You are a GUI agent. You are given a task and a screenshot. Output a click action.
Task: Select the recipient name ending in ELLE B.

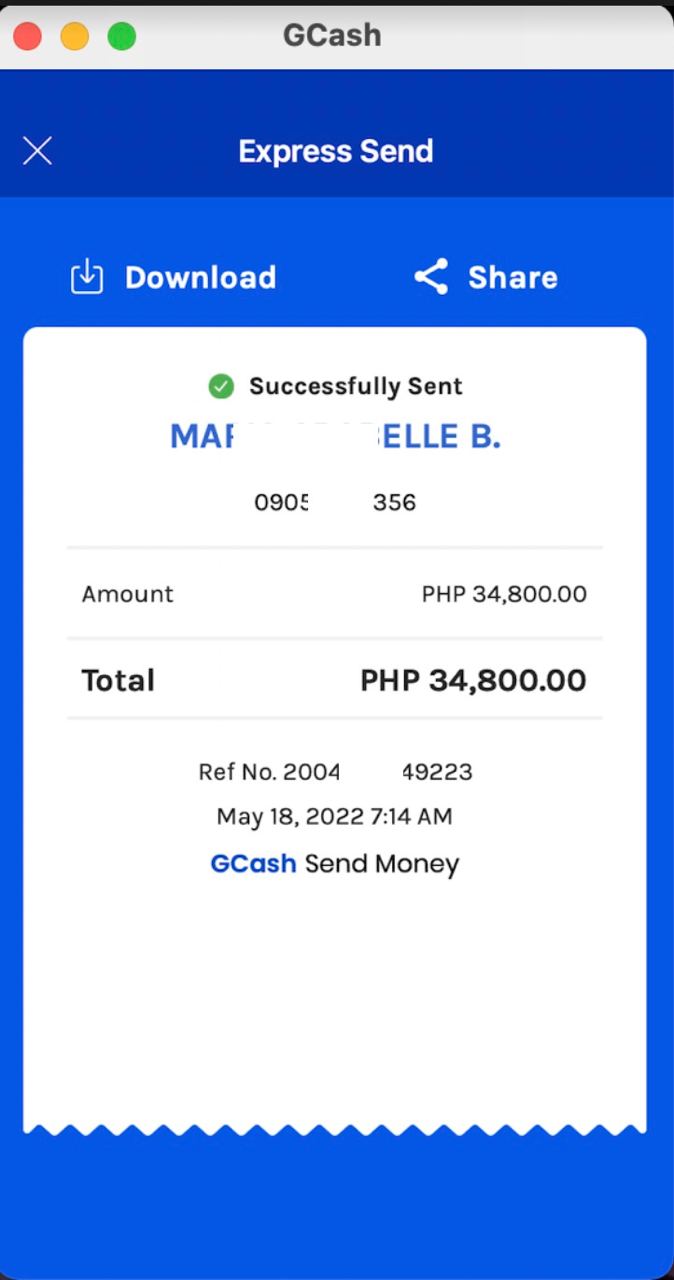tap(335, 437)
